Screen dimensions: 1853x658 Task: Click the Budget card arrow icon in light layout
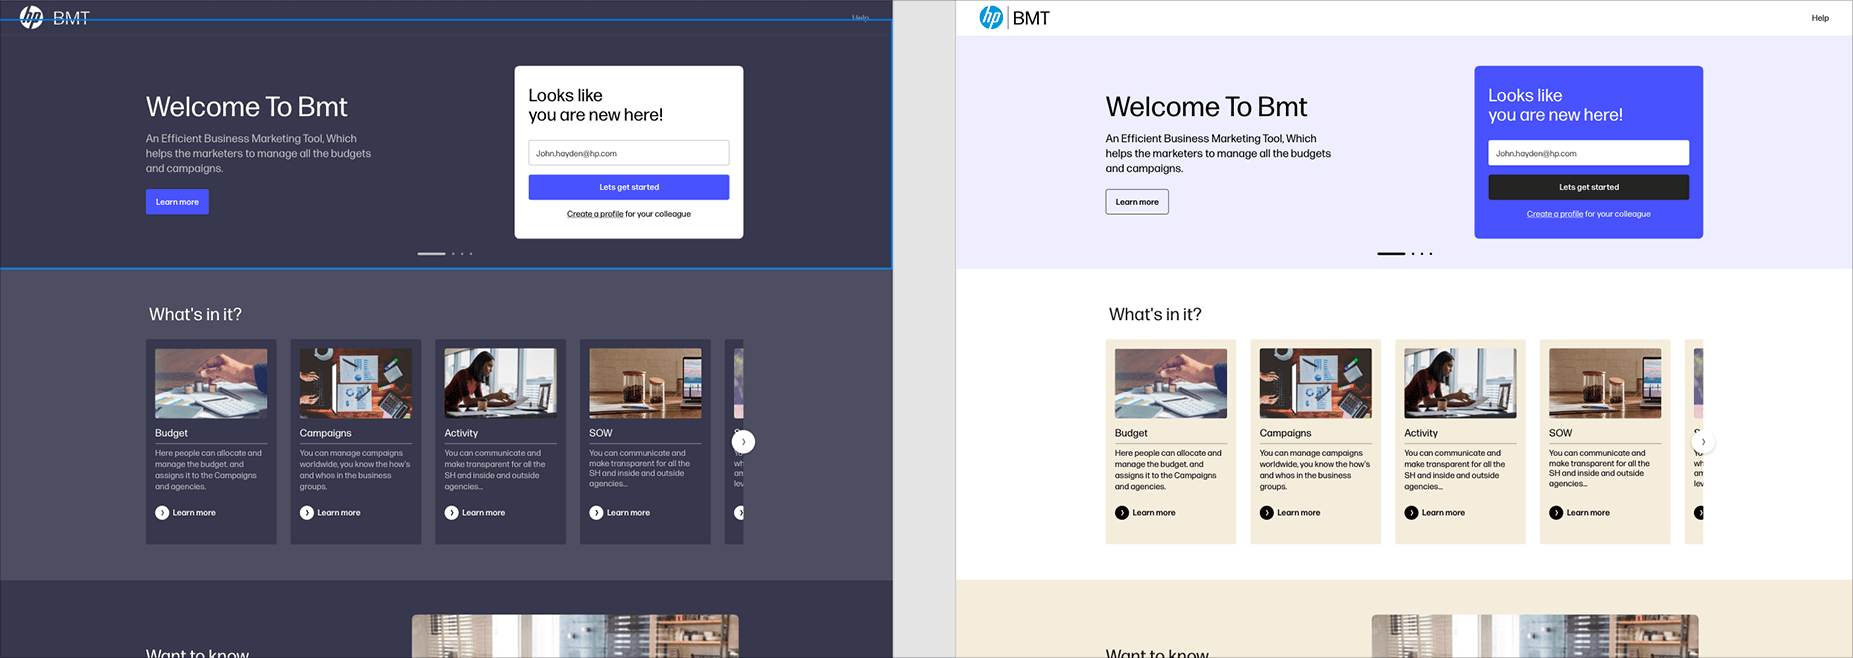pos(1122,513)
